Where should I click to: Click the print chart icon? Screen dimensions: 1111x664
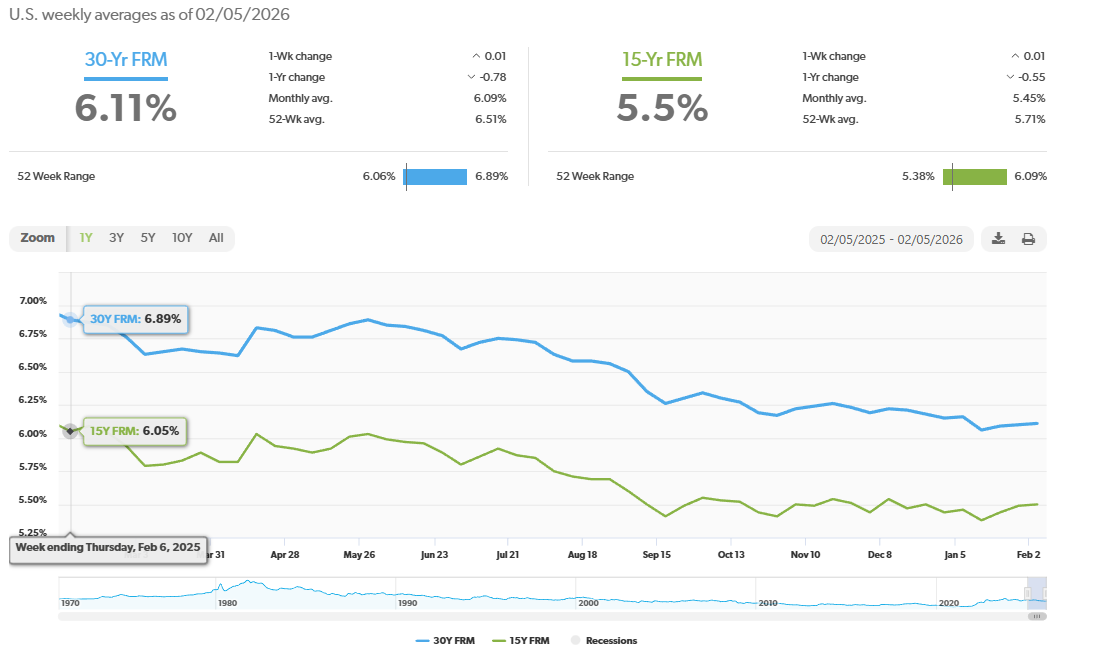pyautogui.click(x=1028, y=239)
